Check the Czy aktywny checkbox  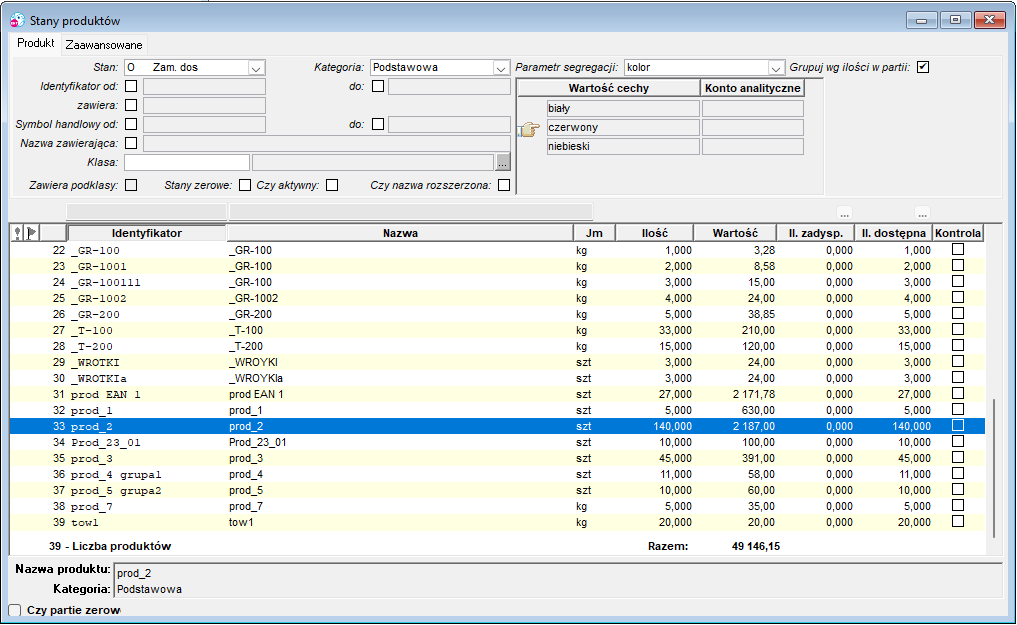coord(332,185)
